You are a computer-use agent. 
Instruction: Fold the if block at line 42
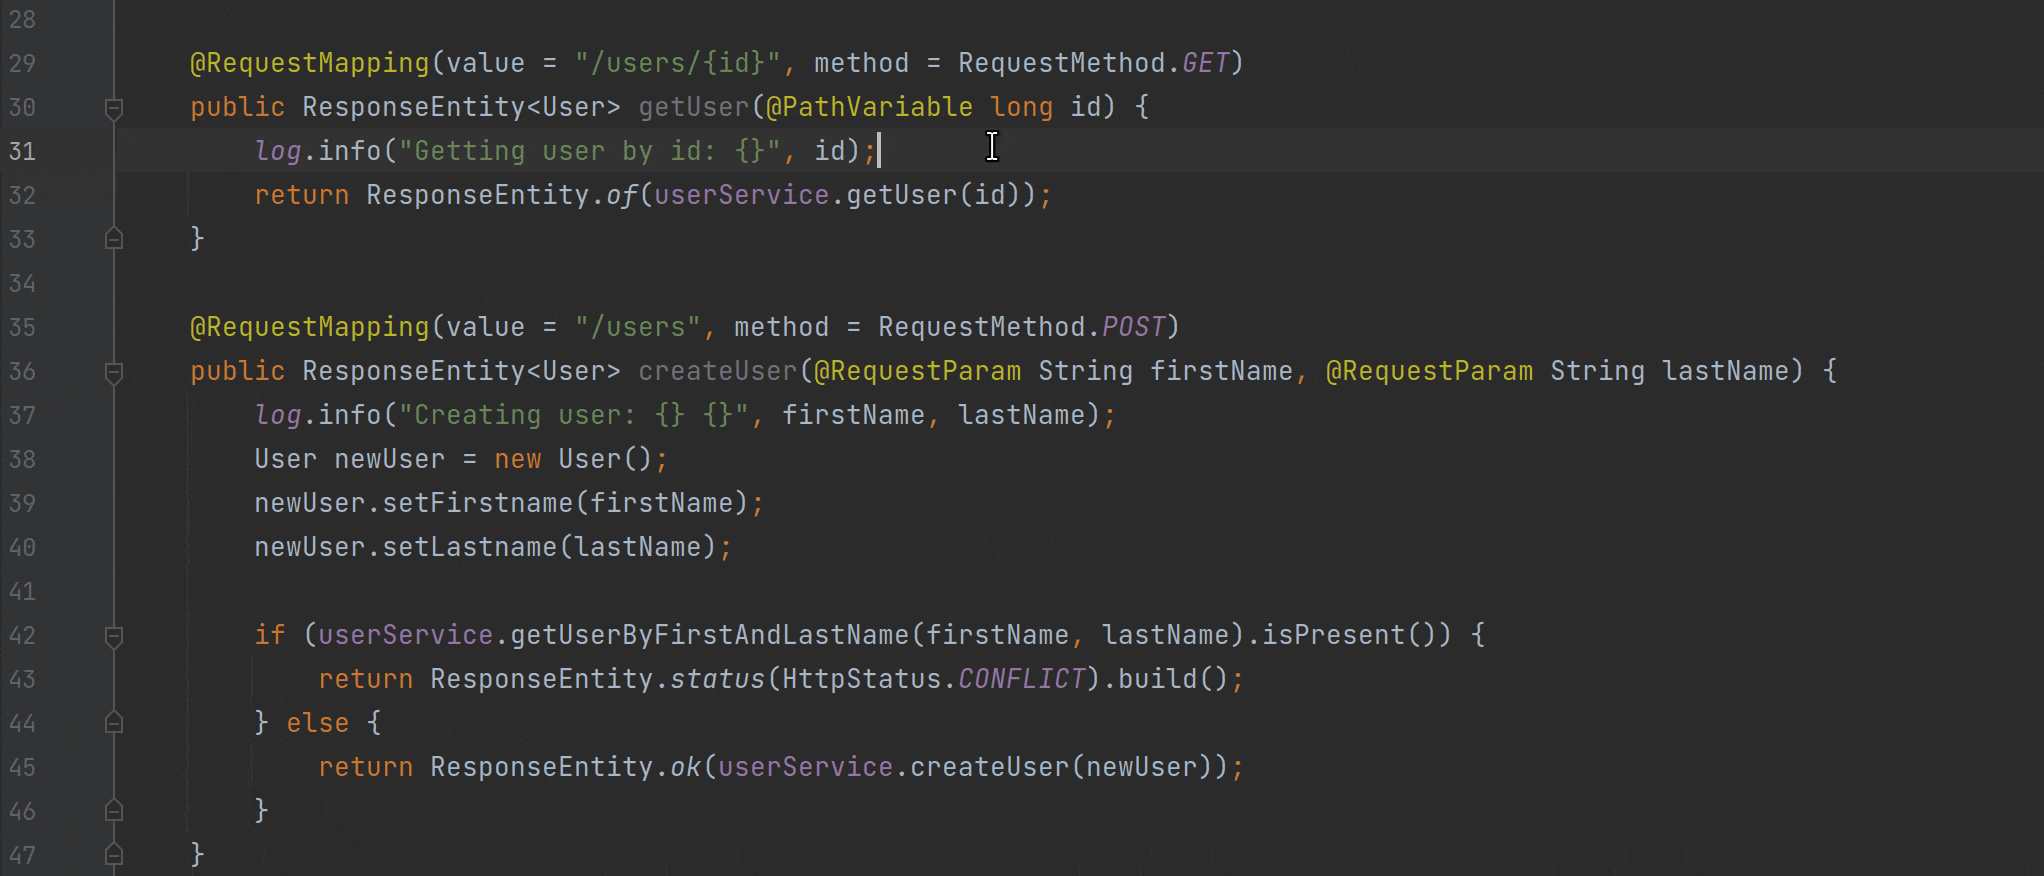114,636
